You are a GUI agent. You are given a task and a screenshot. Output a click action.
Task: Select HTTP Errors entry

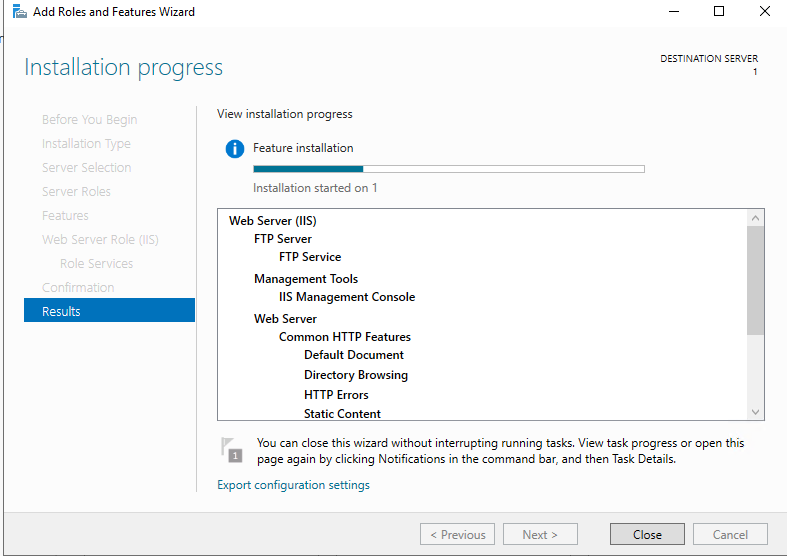[336, 395]
